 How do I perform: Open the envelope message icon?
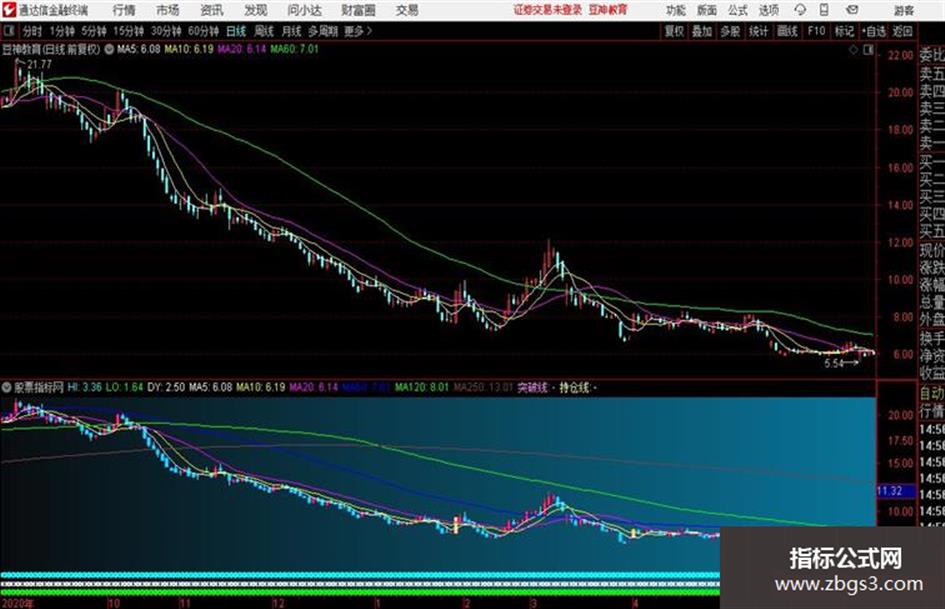[x=852, y=10]
